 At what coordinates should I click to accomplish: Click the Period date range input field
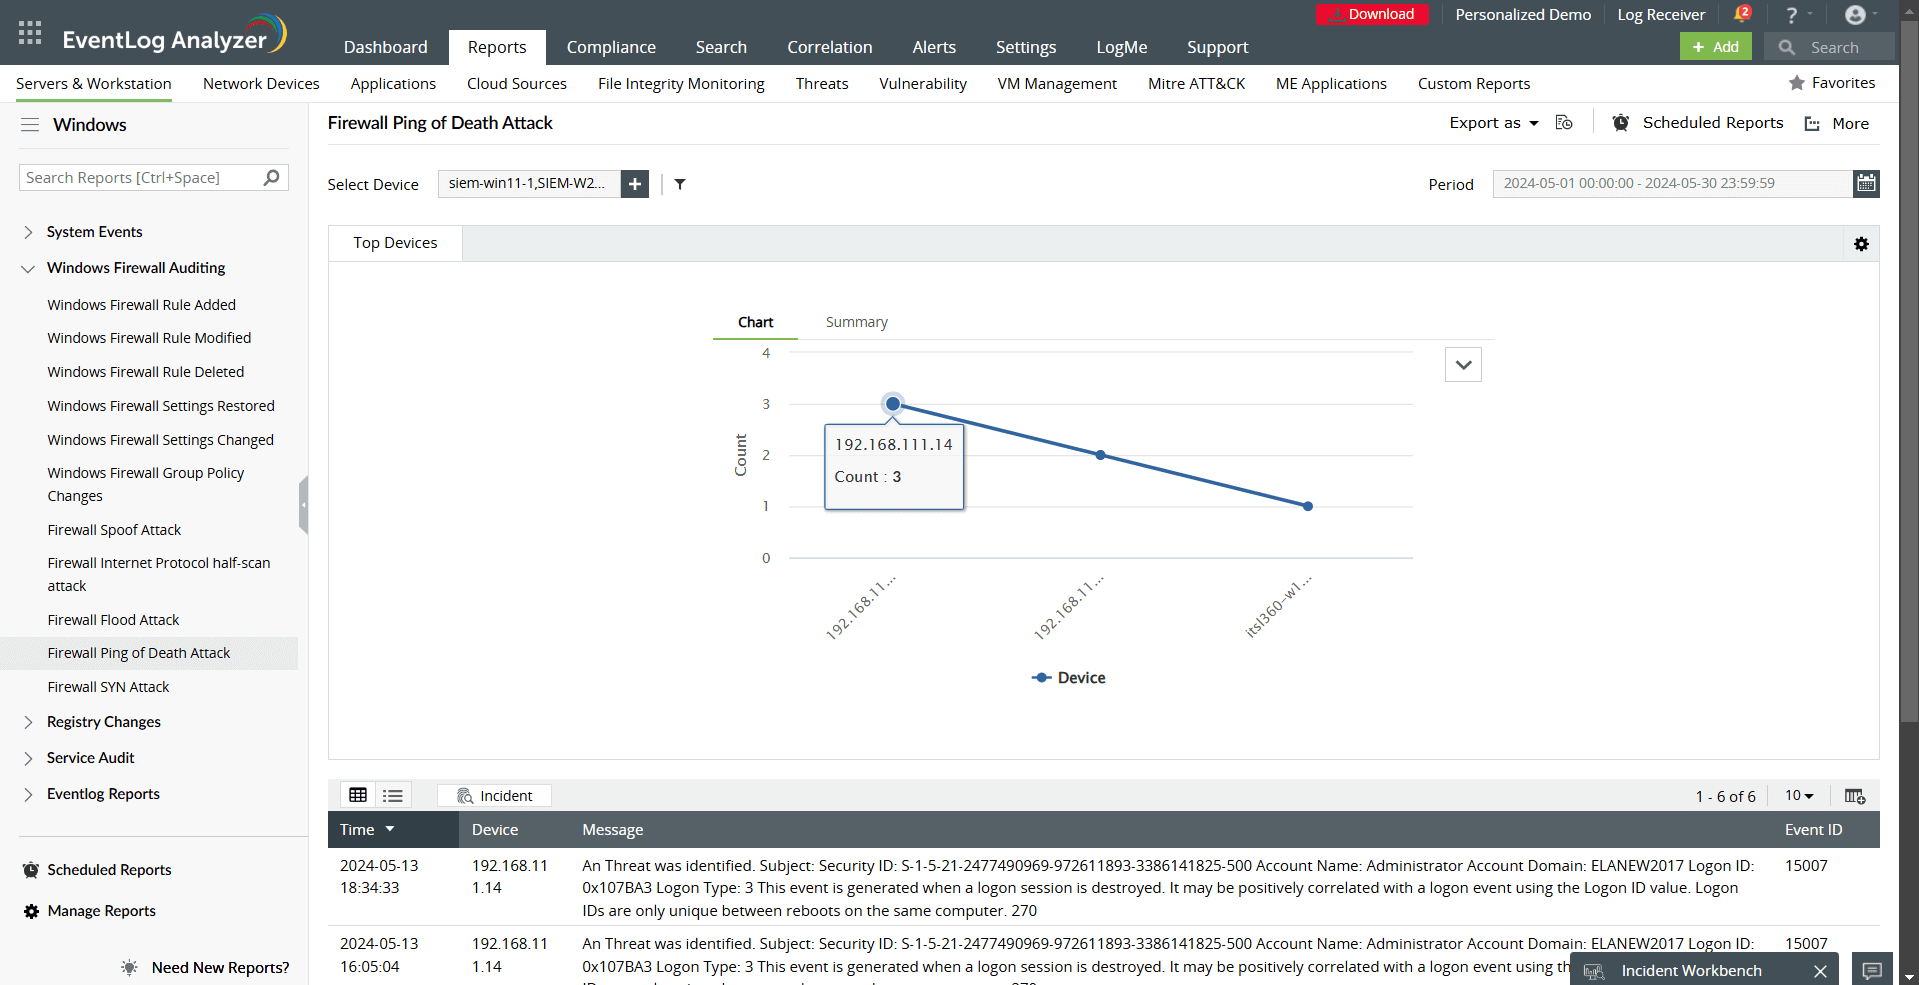click(x=1670, y=183)
